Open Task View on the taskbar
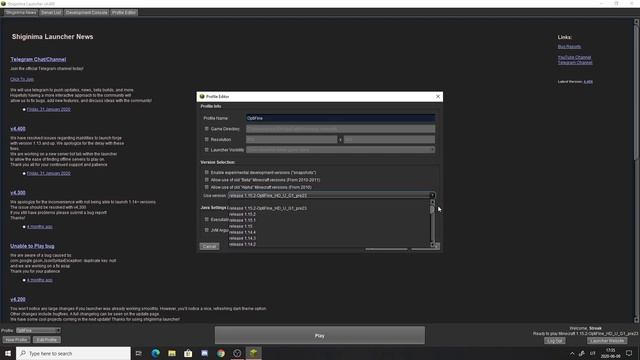The width and height of the screenshot is (640, 360). [139, 353]
